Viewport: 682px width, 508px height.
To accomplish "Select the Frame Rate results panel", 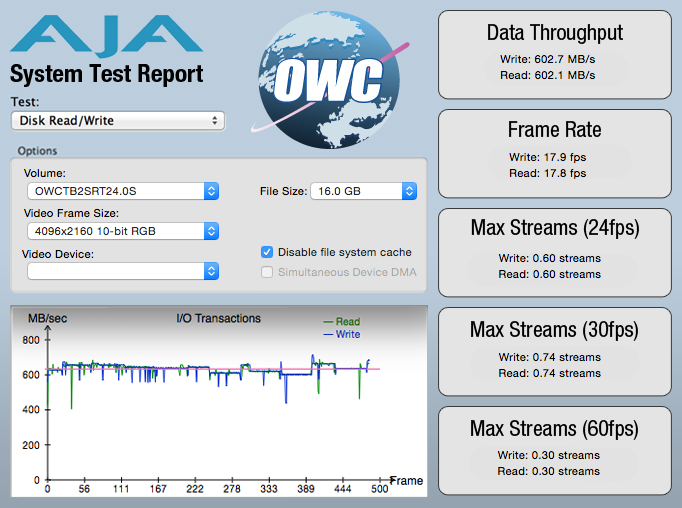I will (554, 153).
